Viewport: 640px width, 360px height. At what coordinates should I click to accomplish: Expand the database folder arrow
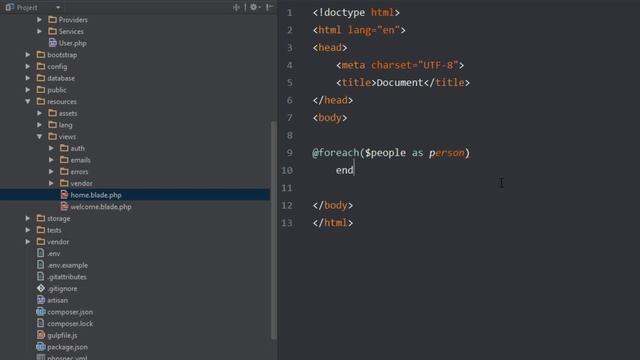(x=28, y=78)
